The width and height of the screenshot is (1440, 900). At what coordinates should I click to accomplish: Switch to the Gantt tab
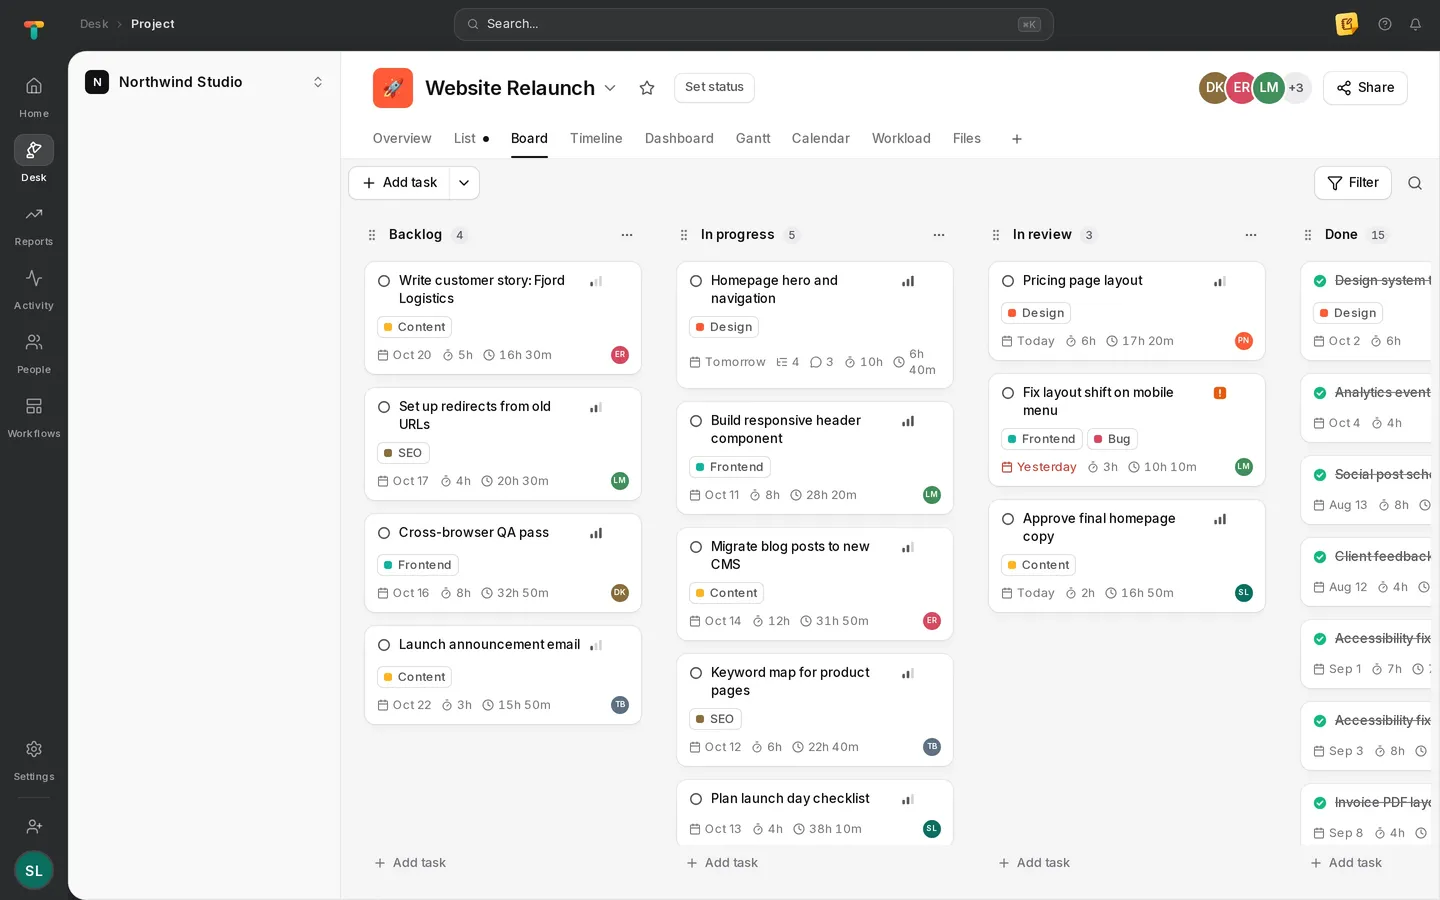753,139
